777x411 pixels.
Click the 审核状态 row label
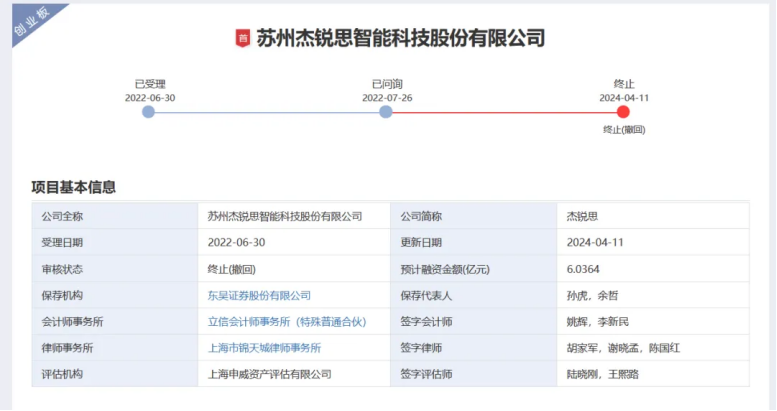[x=62, y=269]
